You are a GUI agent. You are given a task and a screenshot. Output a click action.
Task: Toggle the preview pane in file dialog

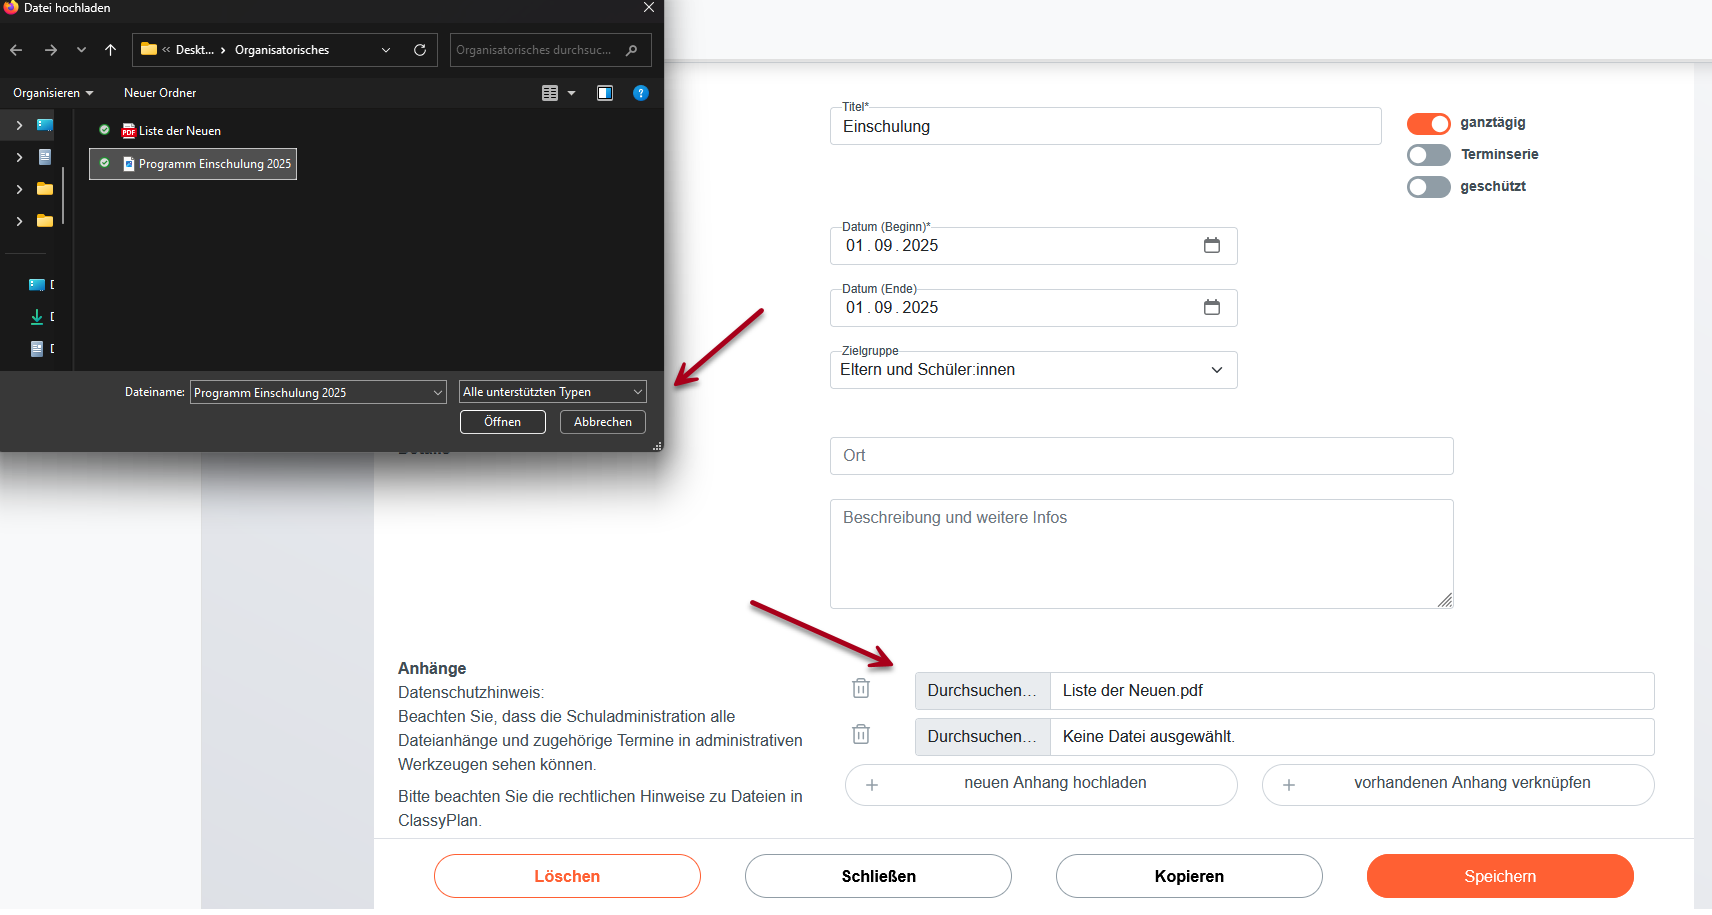(x=605, y=93)
